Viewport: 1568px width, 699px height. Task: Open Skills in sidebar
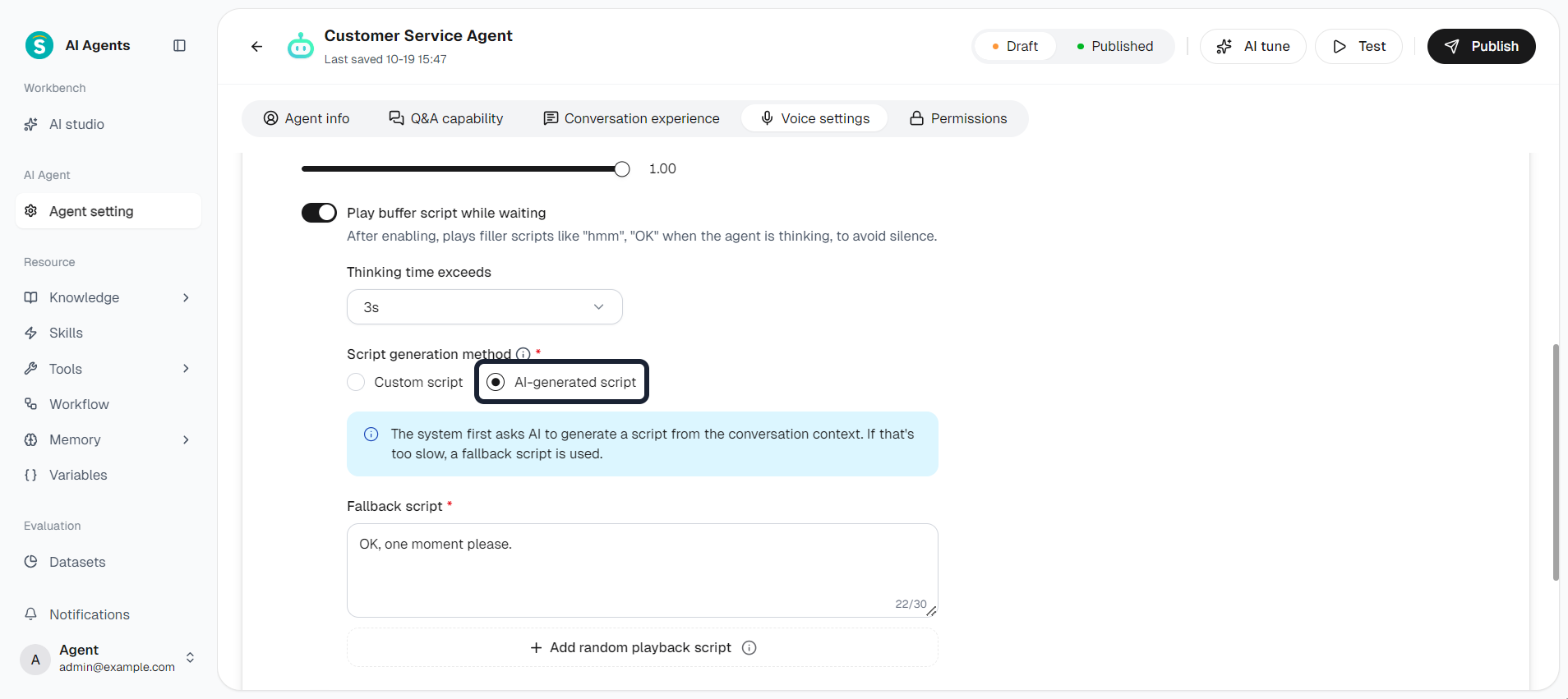[x=108, y=333]
